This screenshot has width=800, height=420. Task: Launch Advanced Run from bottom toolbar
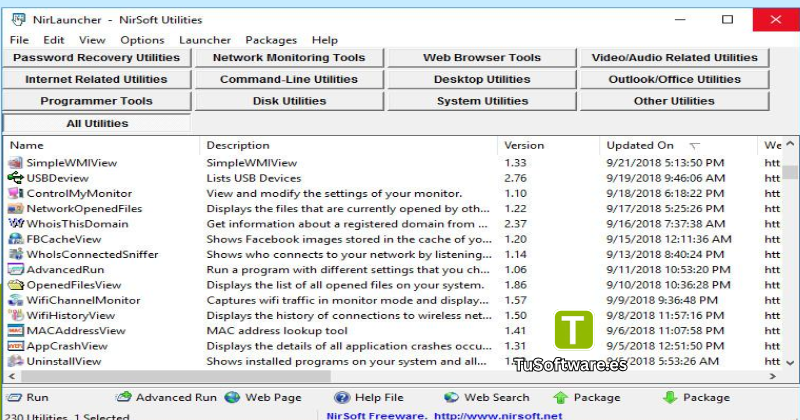click(x=166, y=397)
